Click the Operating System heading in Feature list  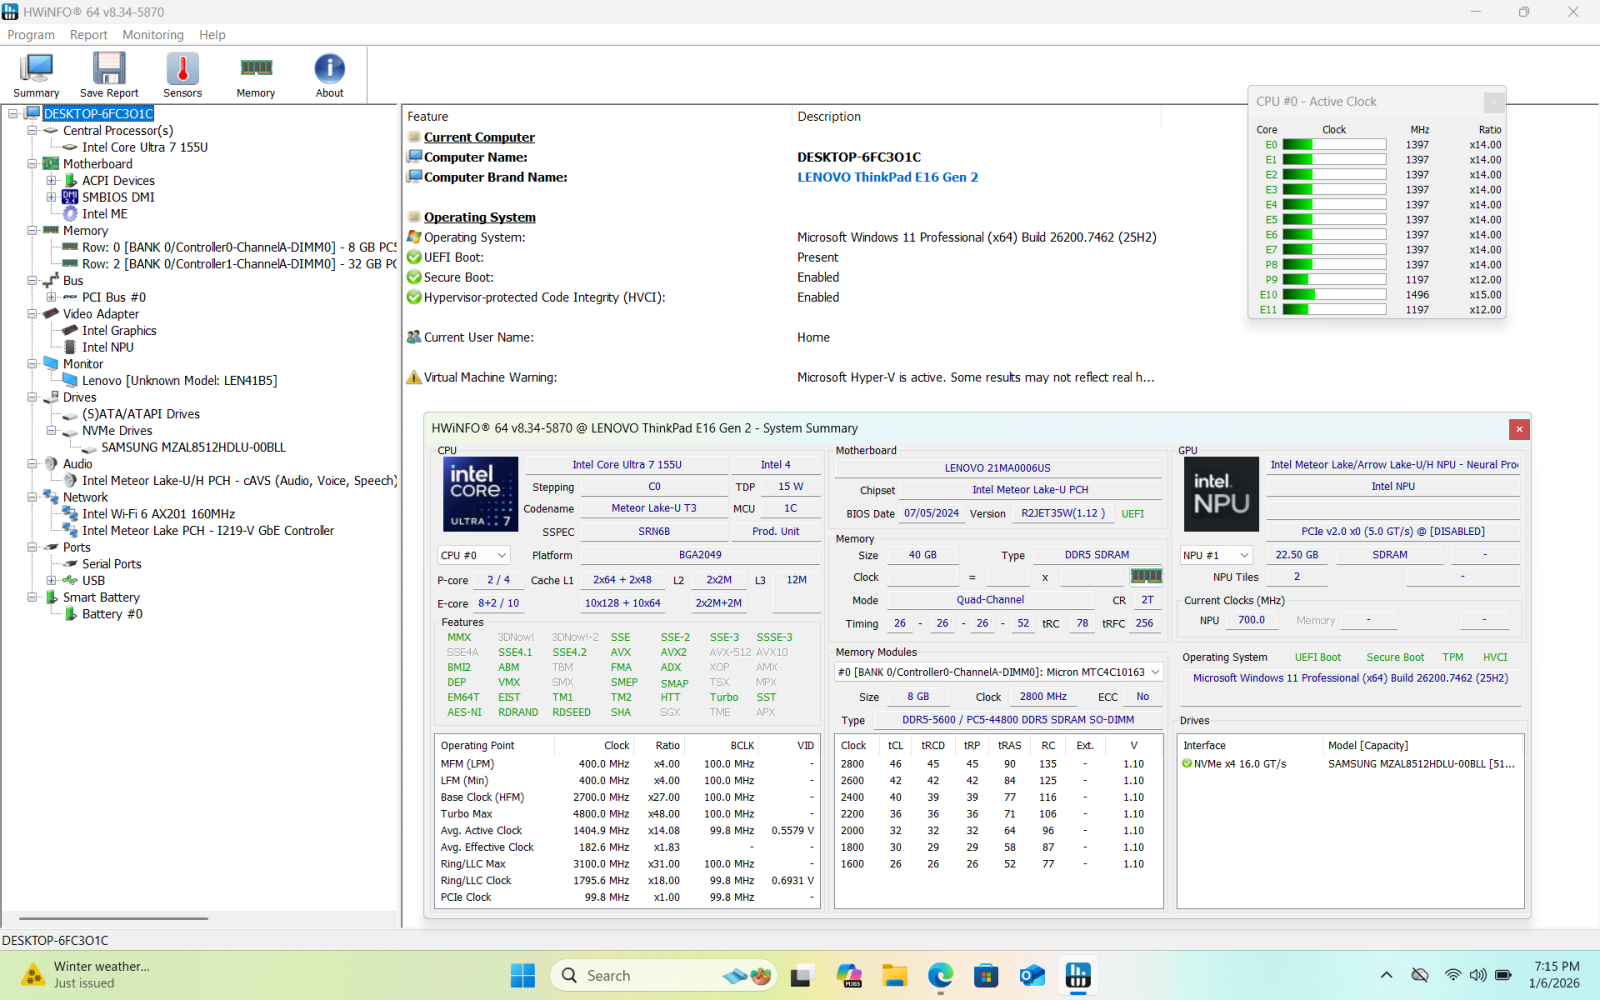coord(480,217)
